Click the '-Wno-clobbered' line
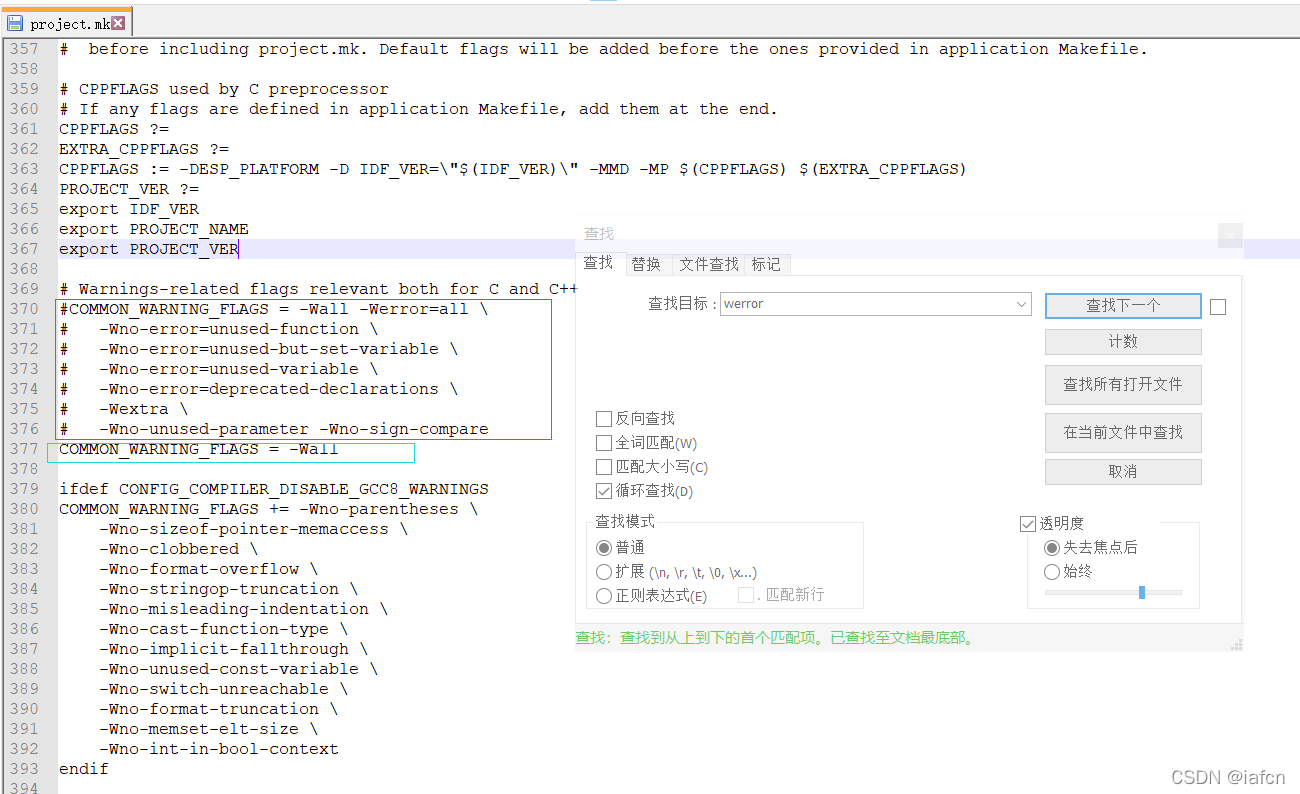 (x=179, y=549)
